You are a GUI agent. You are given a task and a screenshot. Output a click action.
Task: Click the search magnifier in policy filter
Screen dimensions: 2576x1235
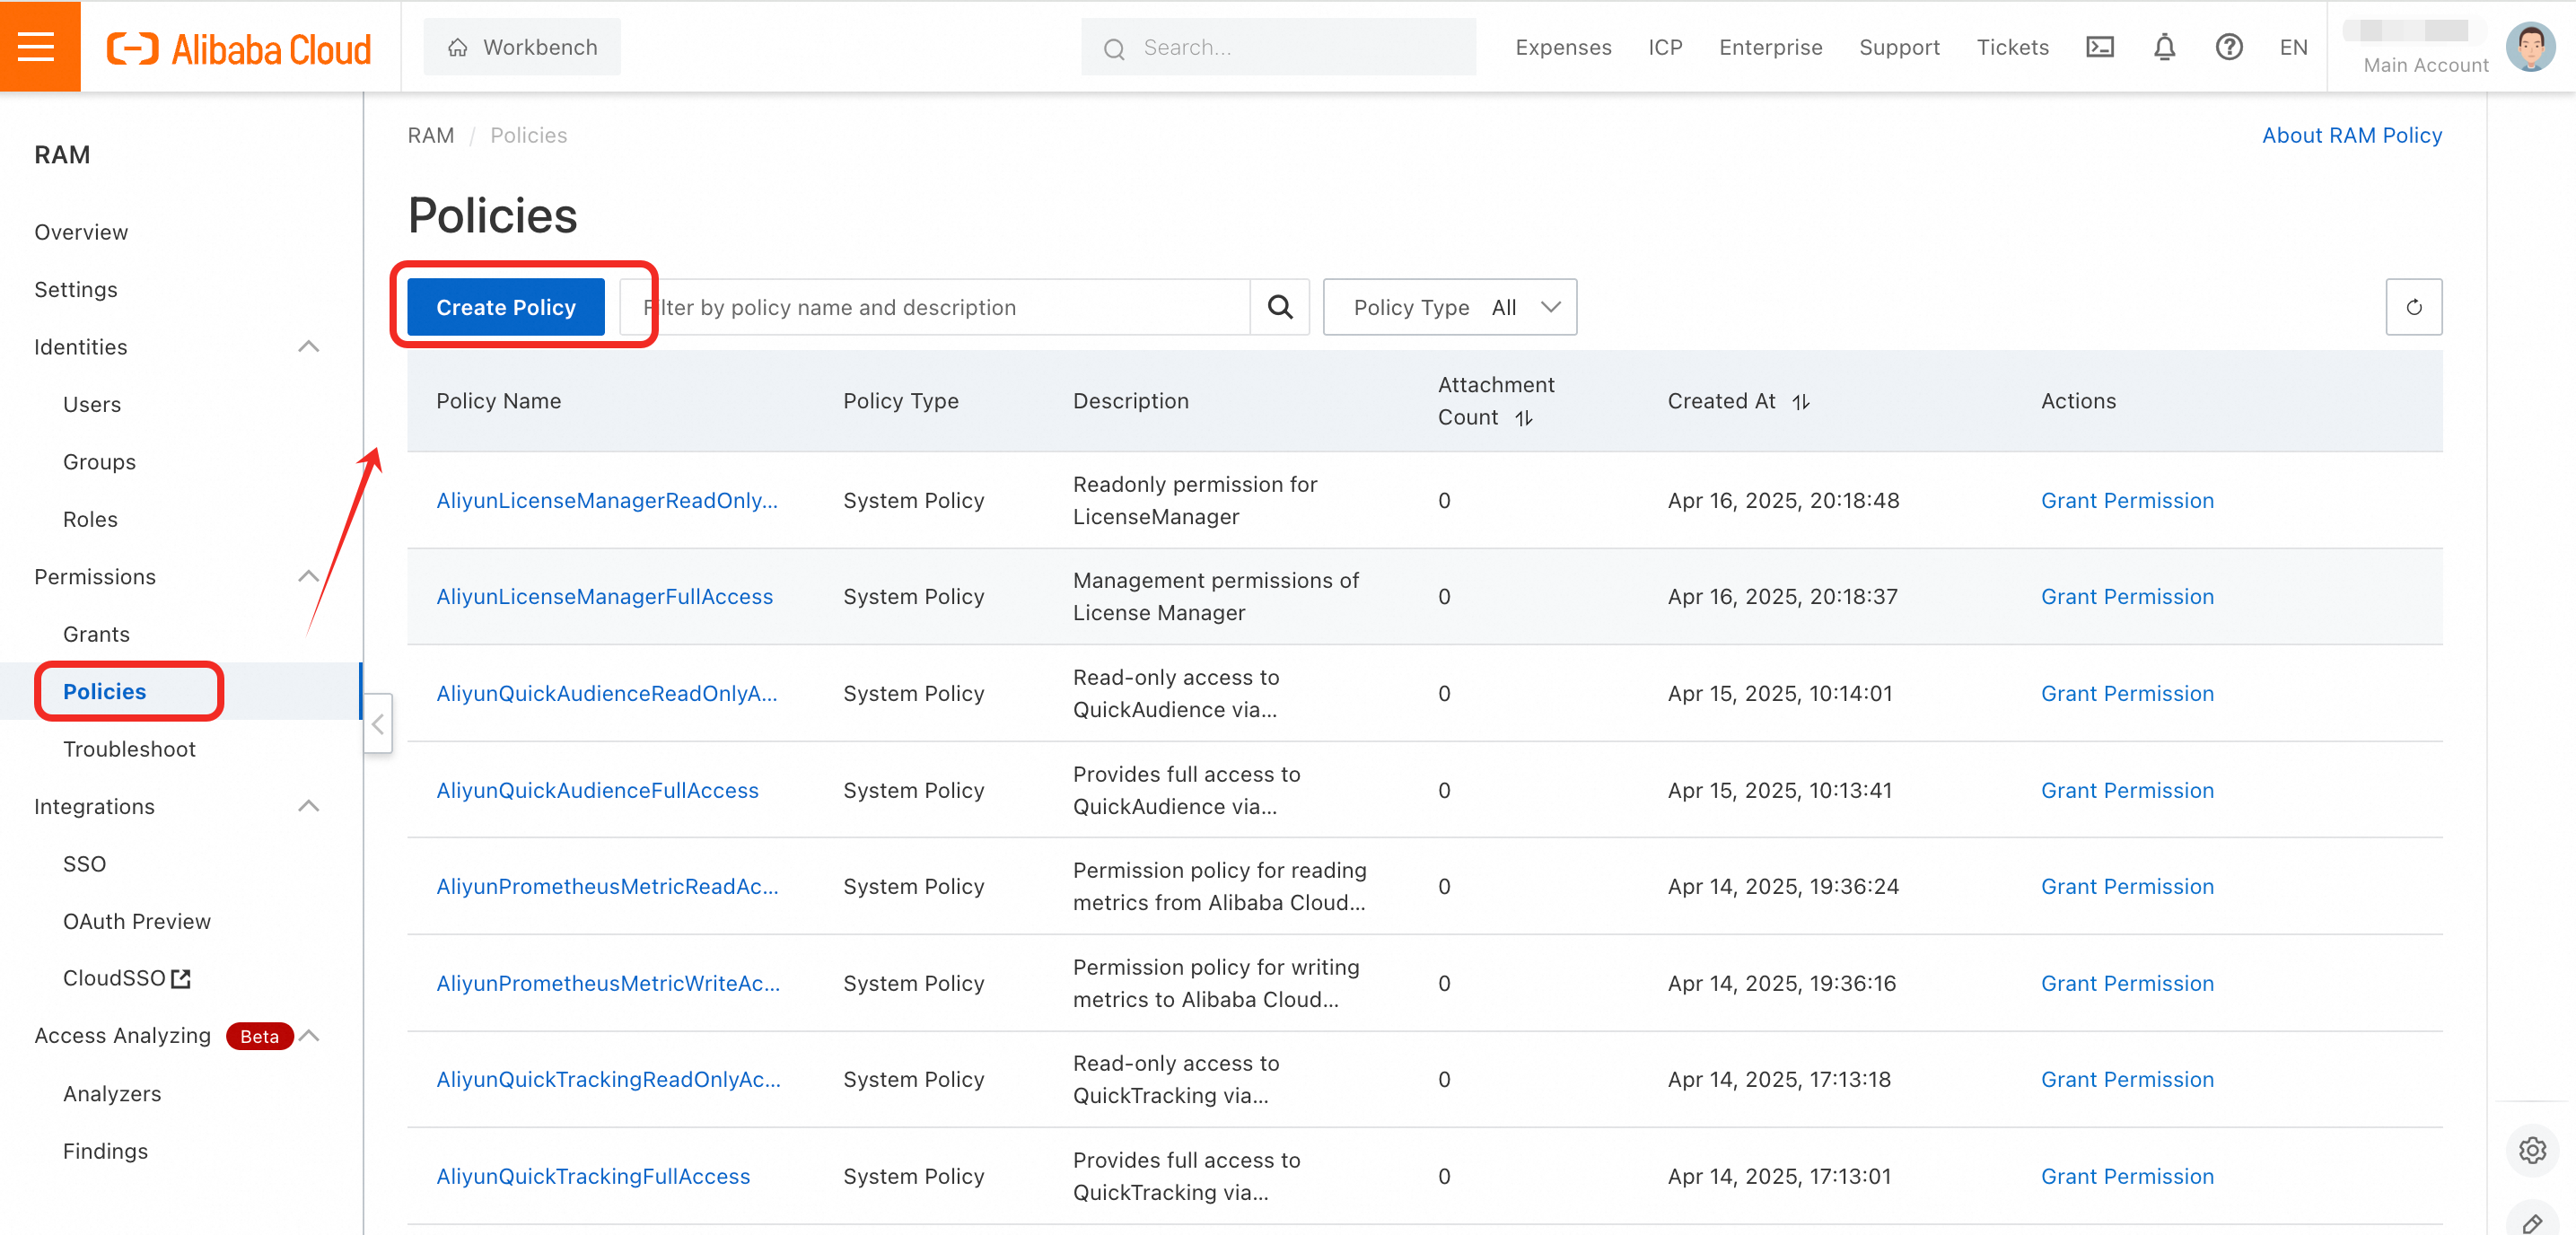(x=1279, y=307)
